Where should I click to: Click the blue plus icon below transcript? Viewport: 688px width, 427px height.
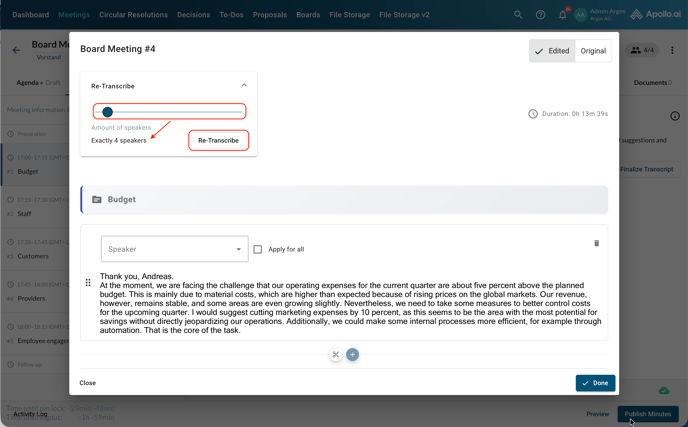352,354
